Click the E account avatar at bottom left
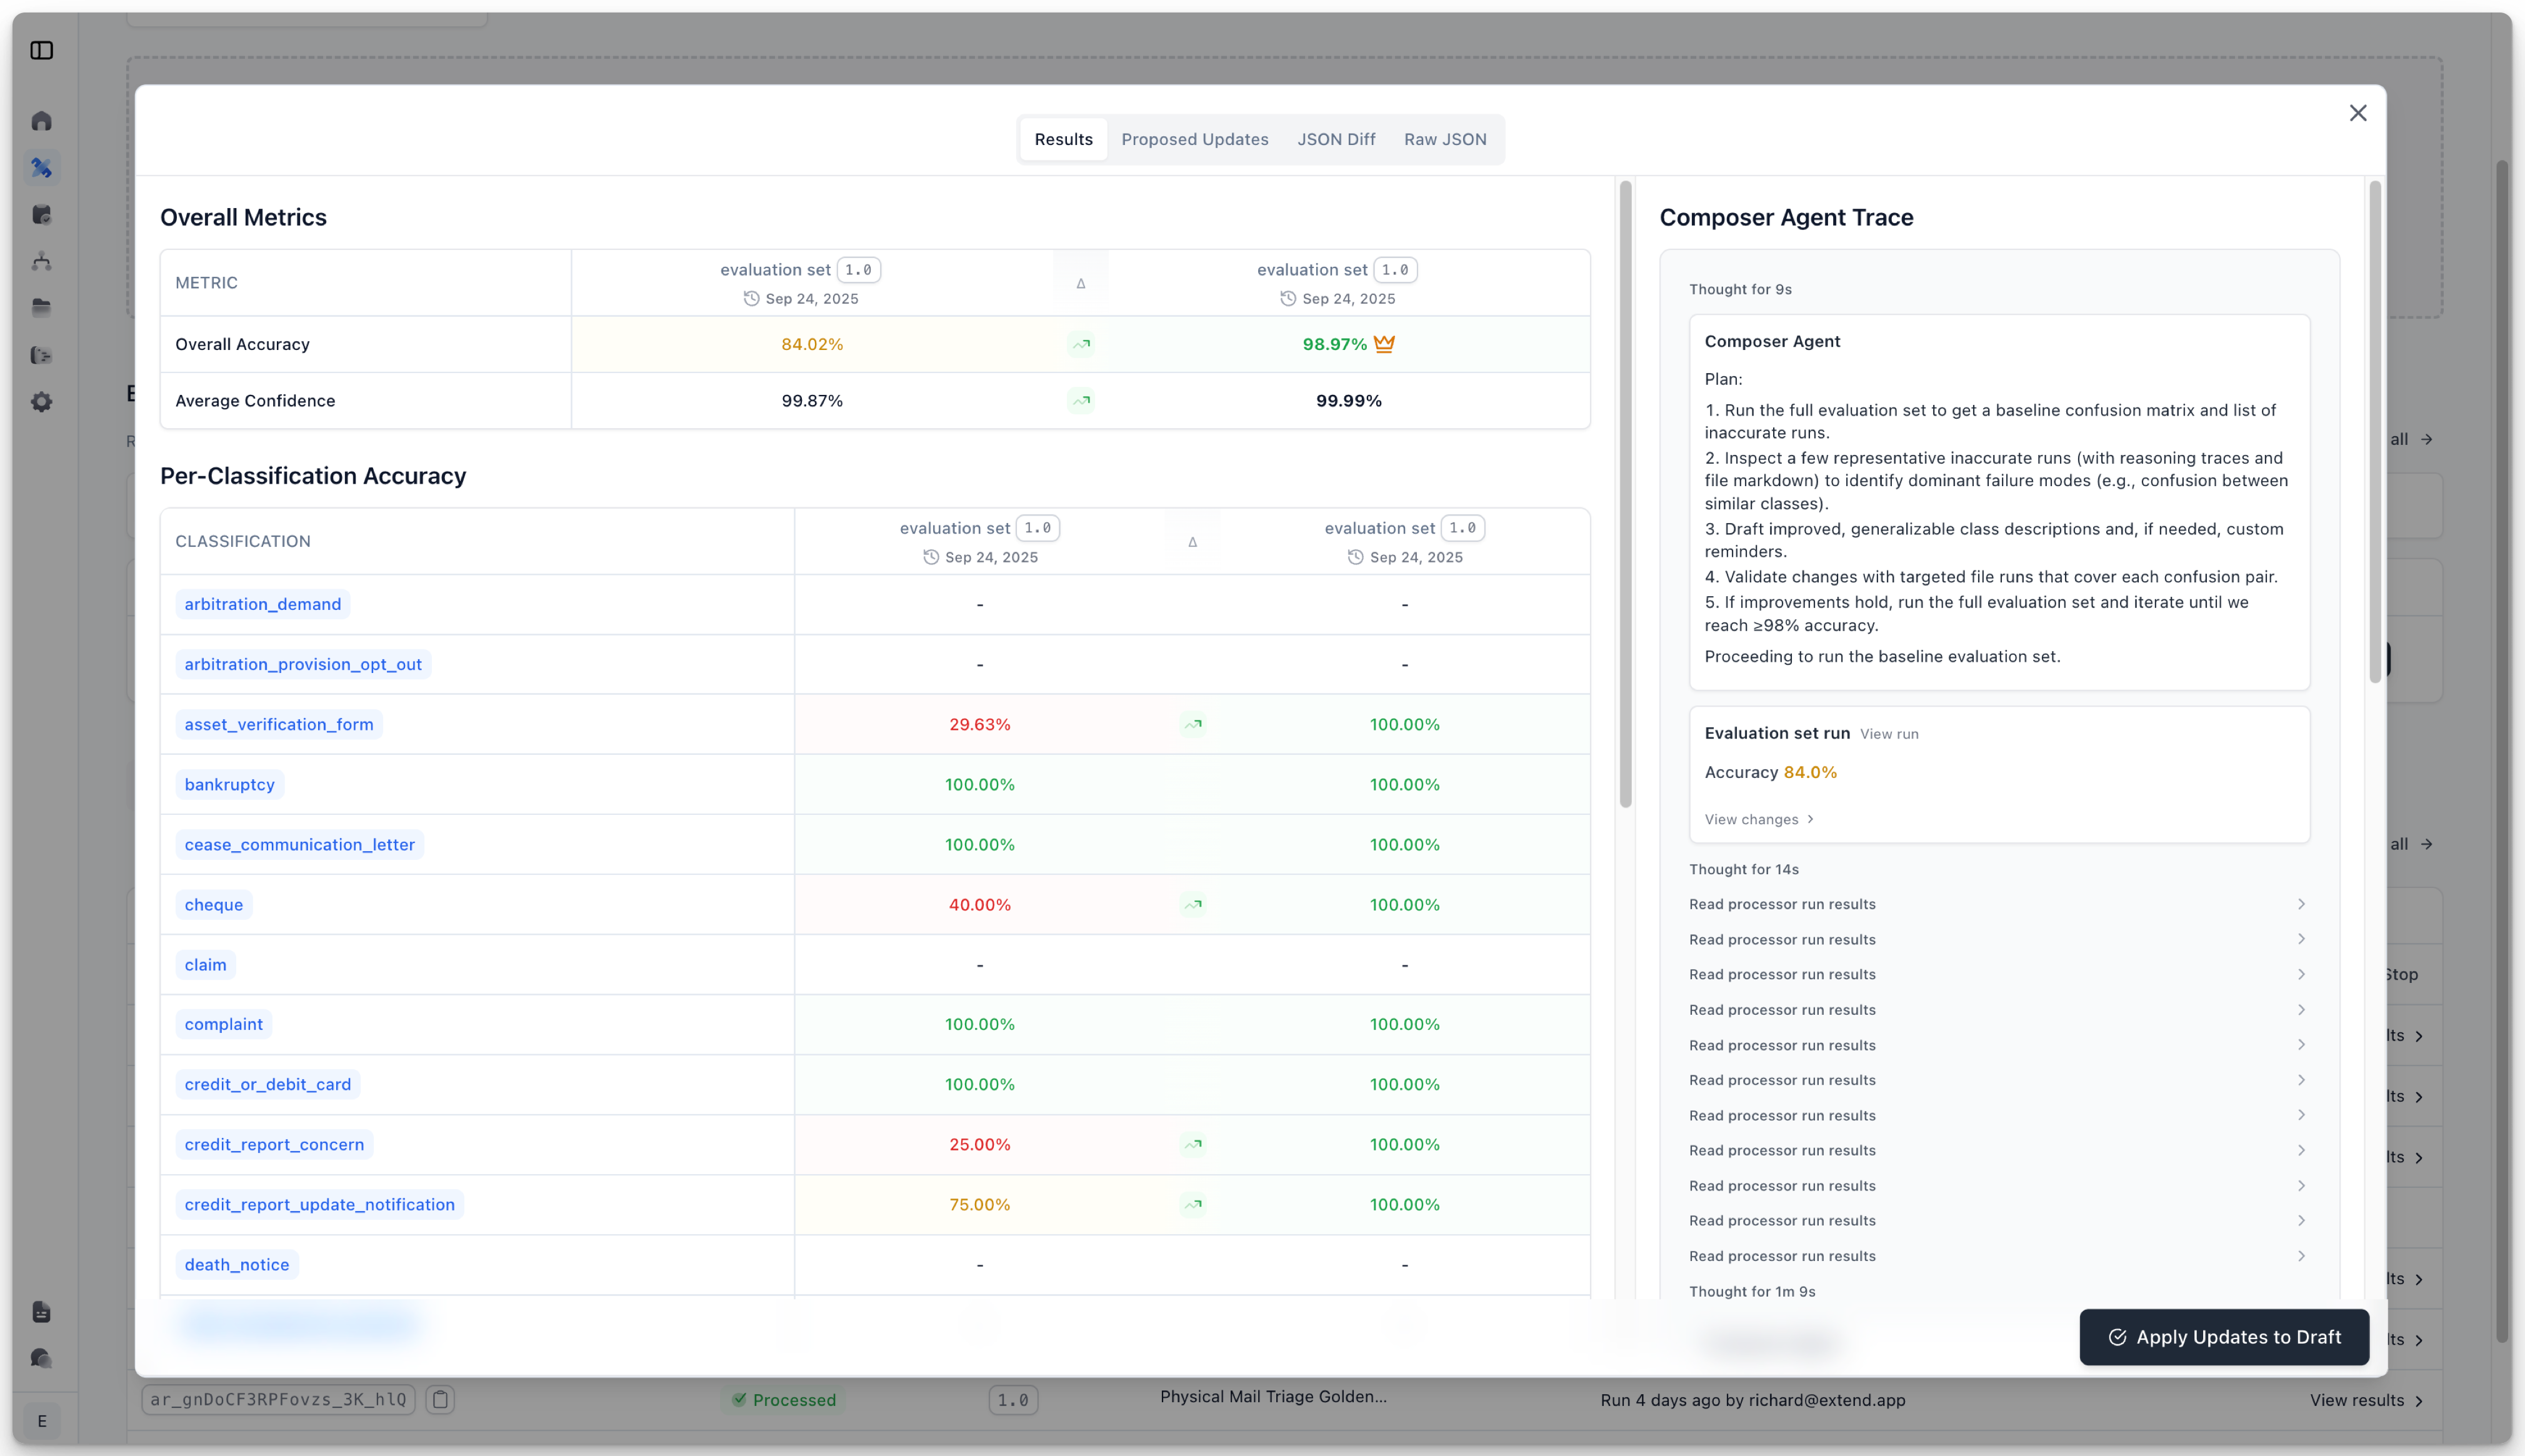The width and height of the screenshot is (2525, 1456). [42, 1420]
